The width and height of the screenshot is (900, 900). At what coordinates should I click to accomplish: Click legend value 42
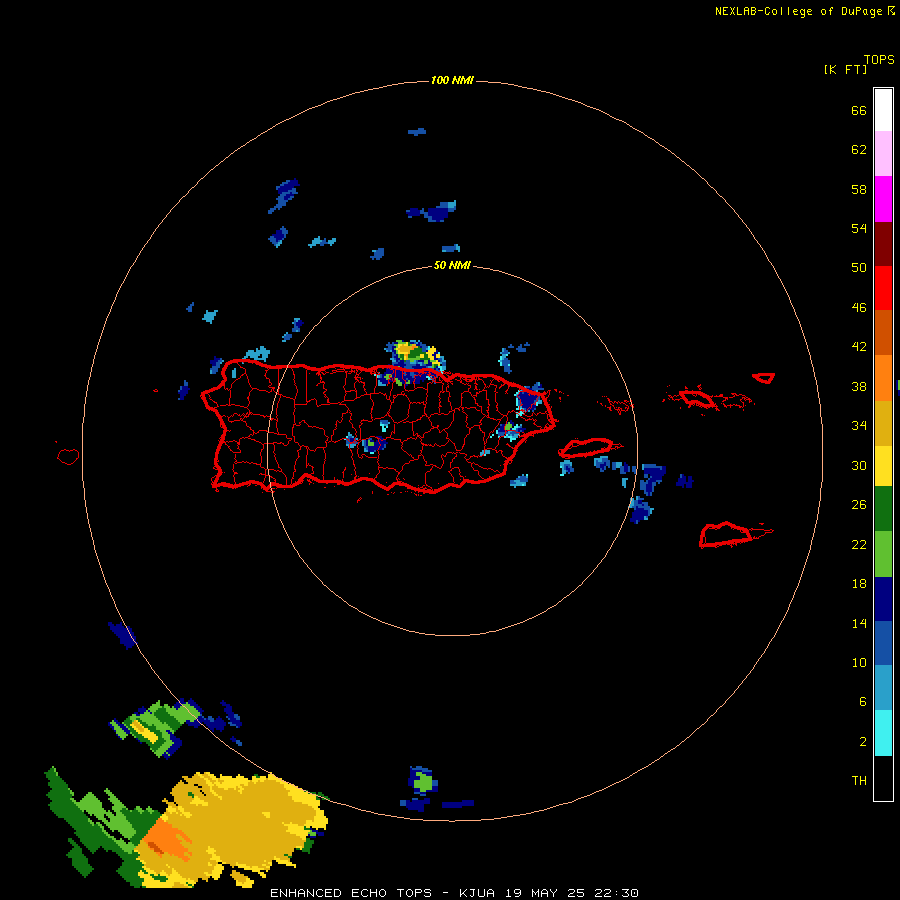click(x=859, y=347)
